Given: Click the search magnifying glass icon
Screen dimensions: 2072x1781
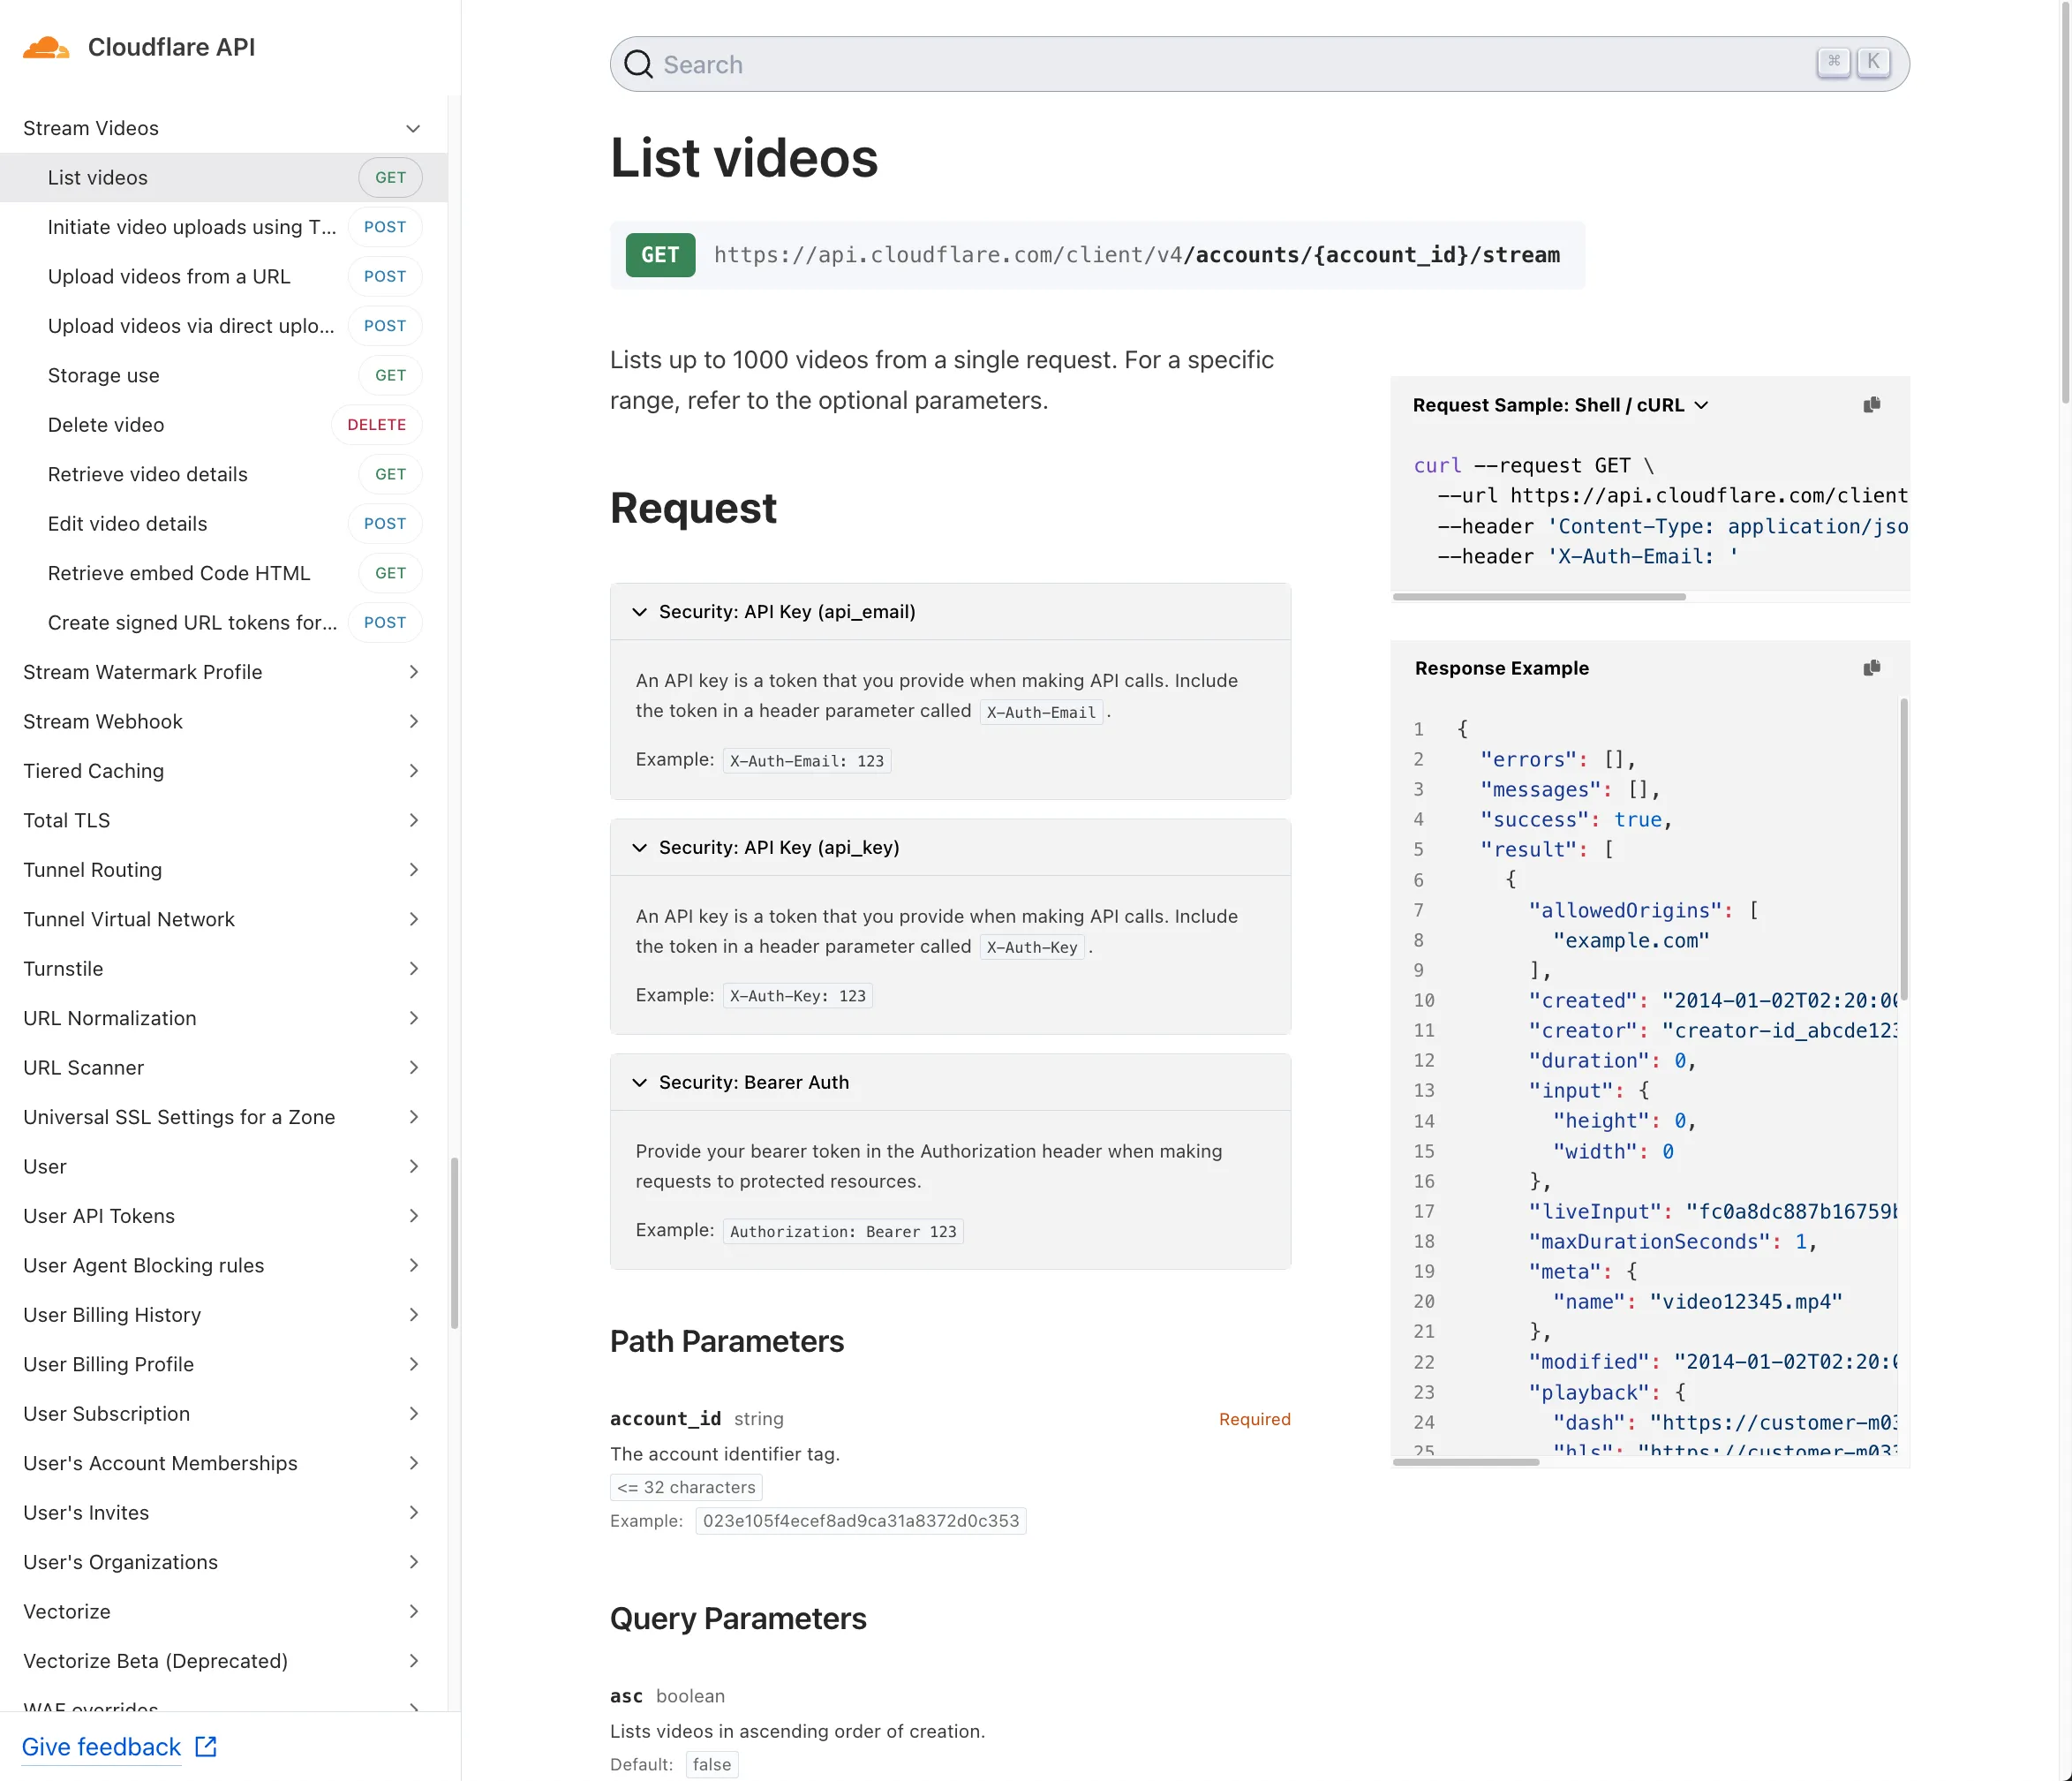Looking at the screenshot, I should coord(639,64).
